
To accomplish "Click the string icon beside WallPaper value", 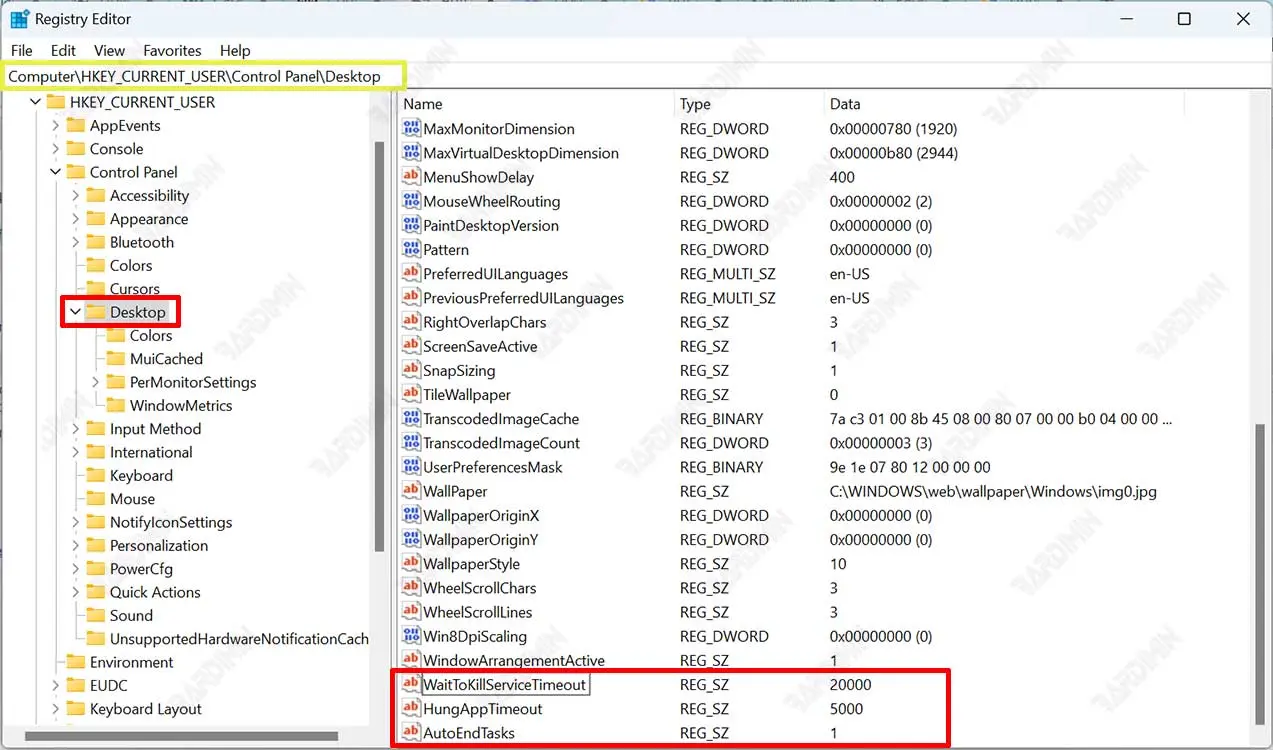I will [x=410, y=492].
